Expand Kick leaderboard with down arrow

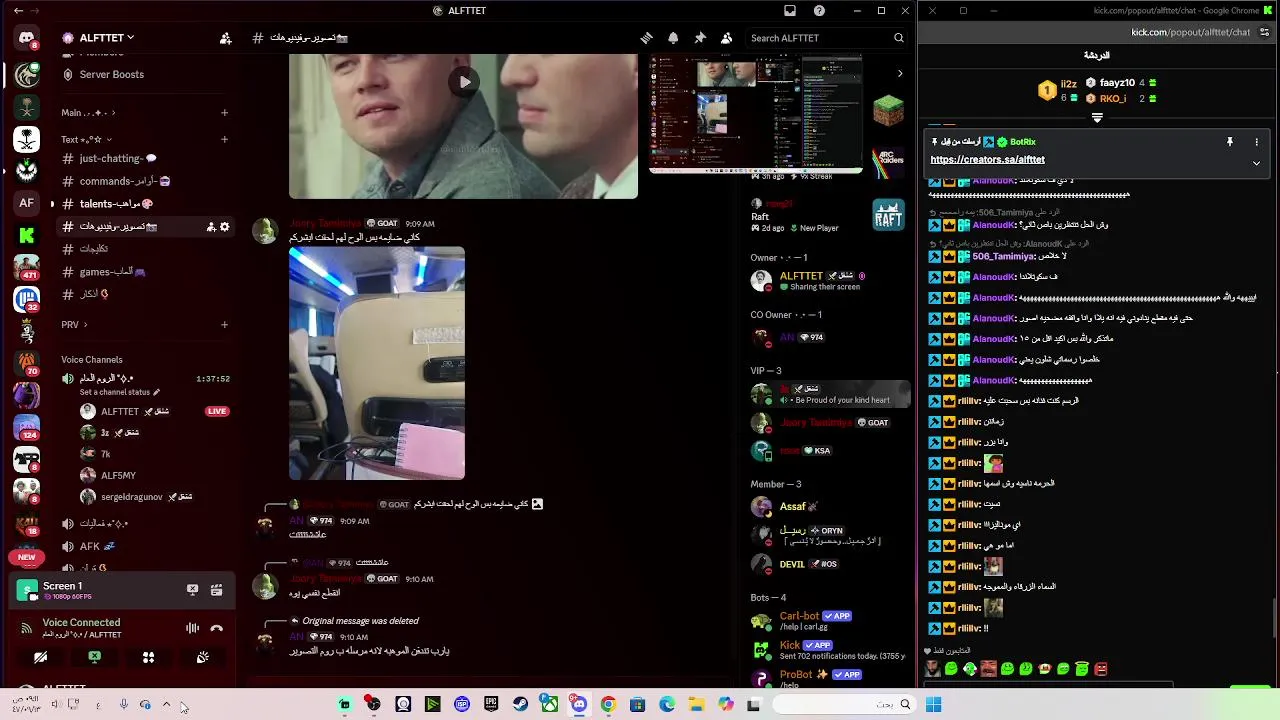pos(1097,118)
